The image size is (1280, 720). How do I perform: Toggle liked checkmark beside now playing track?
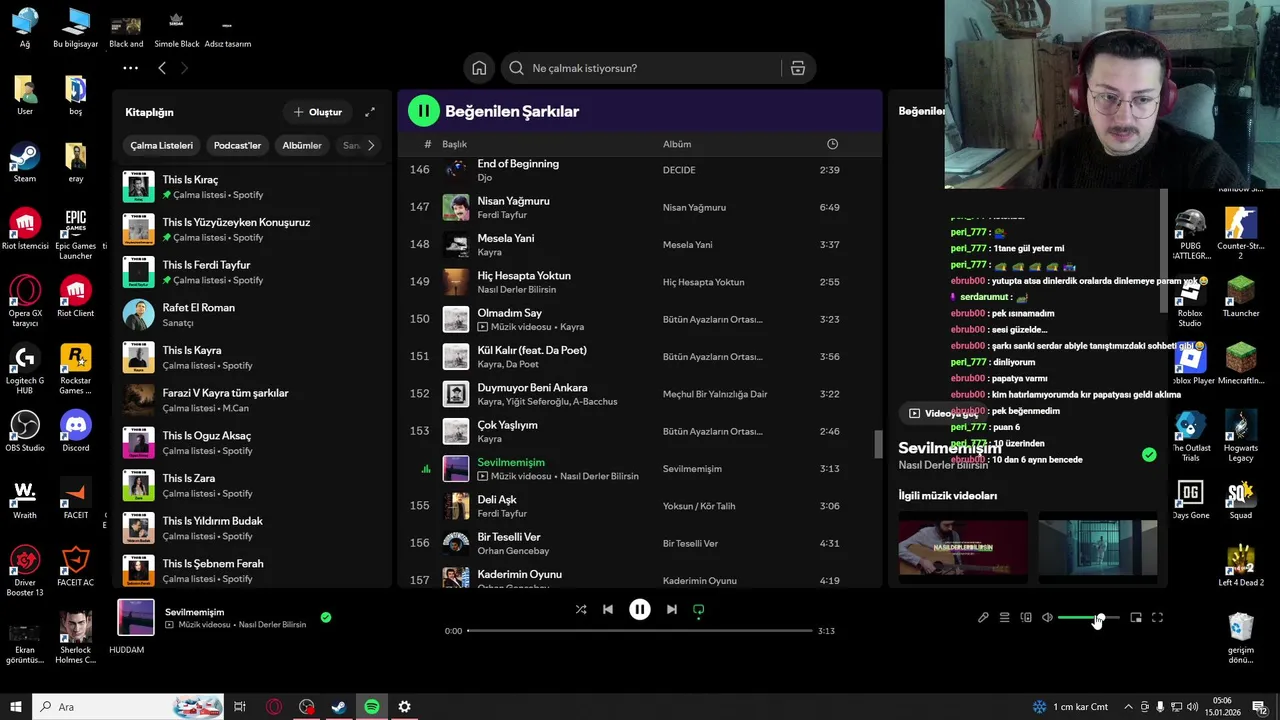pyautogui.click(x=326, y=617)
